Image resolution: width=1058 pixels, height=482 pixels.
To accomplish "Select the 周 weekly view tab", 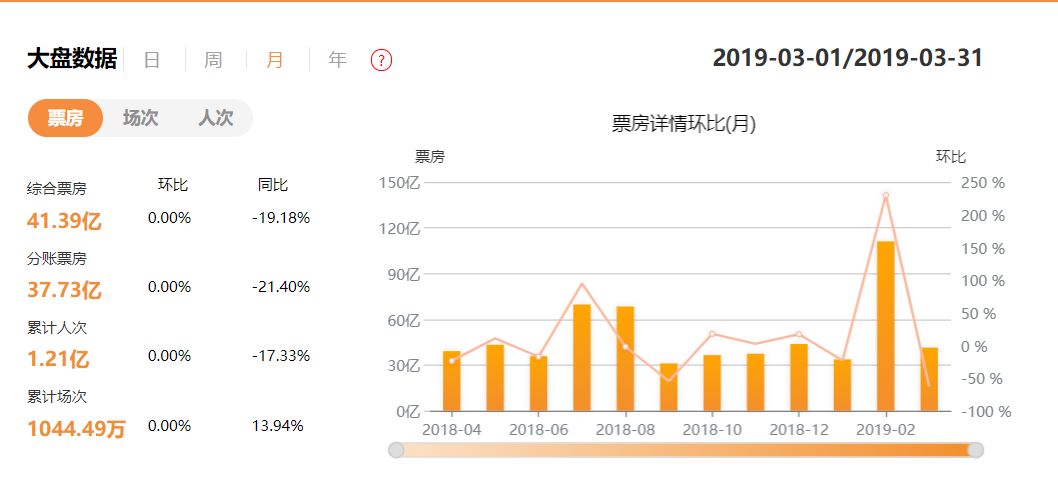I will [x=213, y=60].
